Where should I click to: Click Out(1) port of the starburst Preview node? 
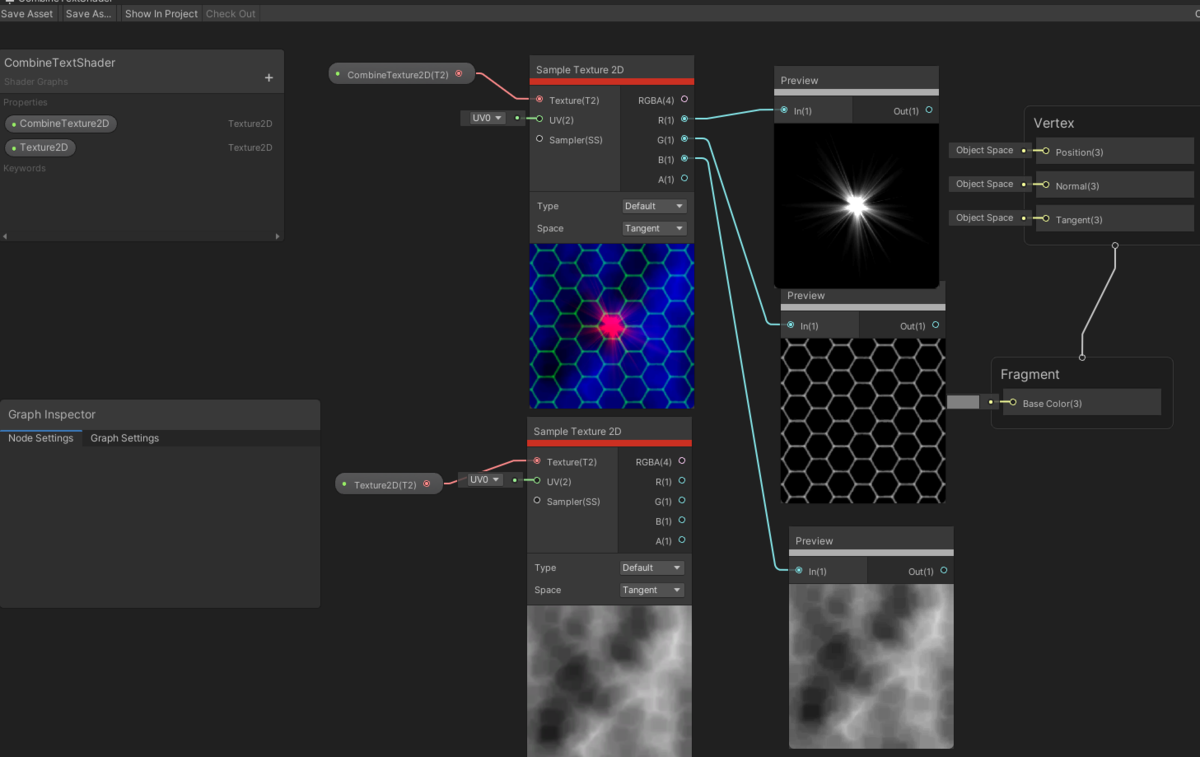click(929, 110)
